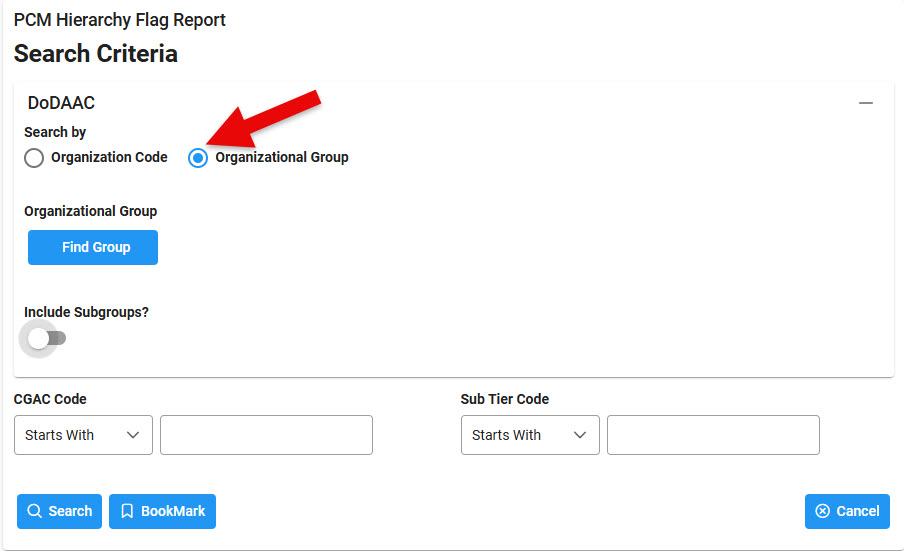Click the BookMark button label
This screenshot has width=904, height=551.
173,511
